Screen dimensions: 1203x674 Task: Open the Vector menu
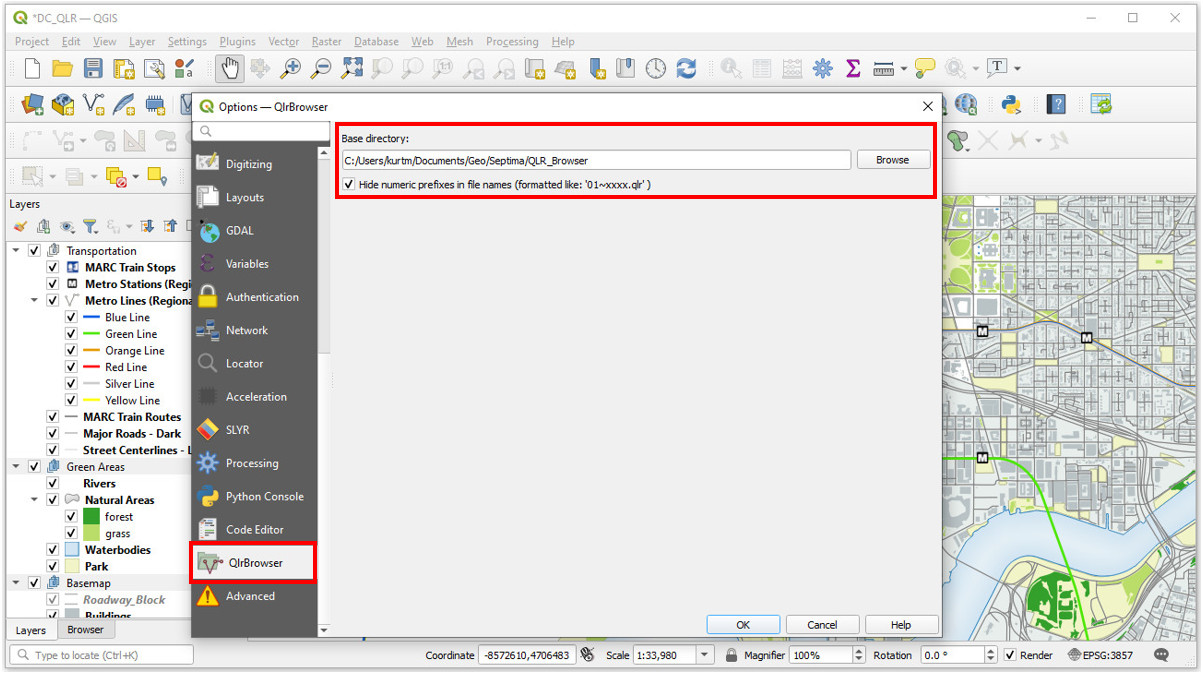point(283,42)
